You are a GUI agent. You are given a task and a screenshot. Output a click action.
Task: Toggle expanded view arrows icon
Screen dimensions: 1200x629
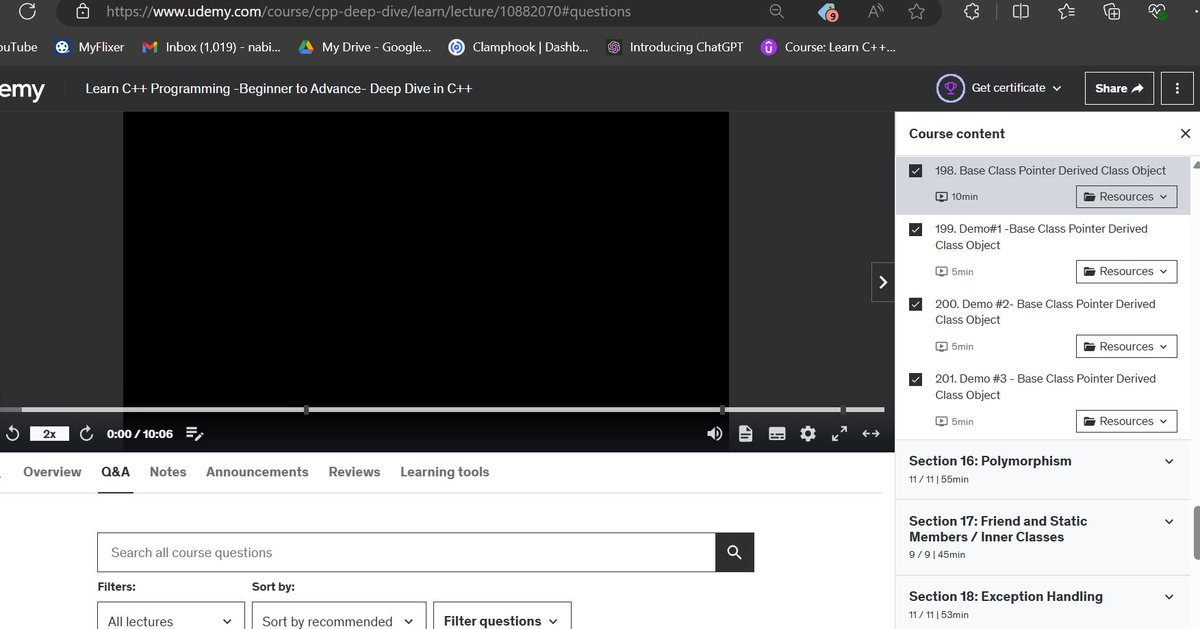(871, 434)
